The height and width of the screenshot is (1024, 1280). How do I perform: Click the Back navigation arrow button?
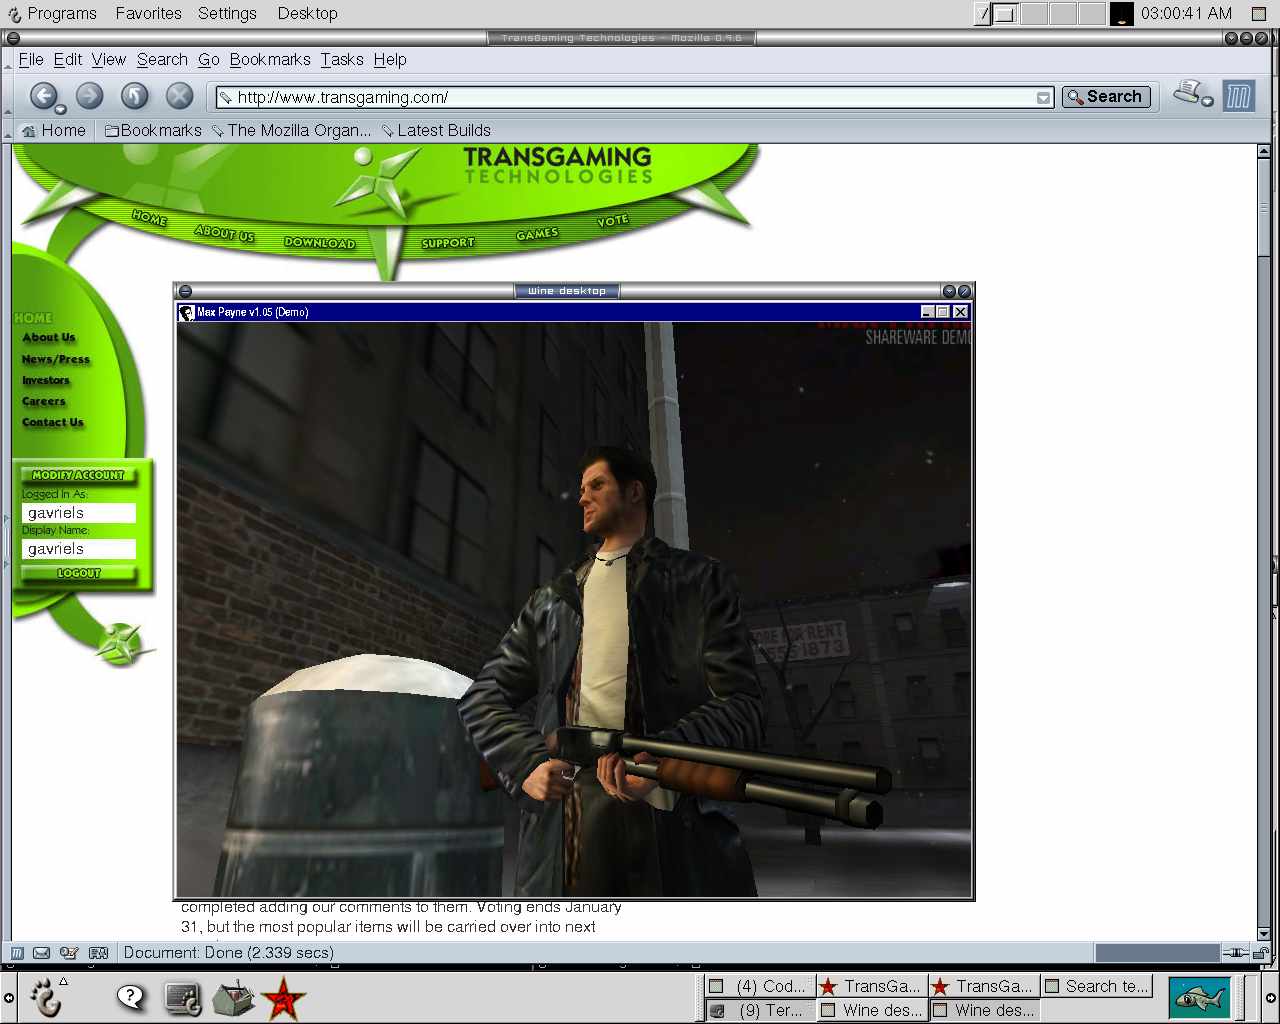click(x=42, y=96)
